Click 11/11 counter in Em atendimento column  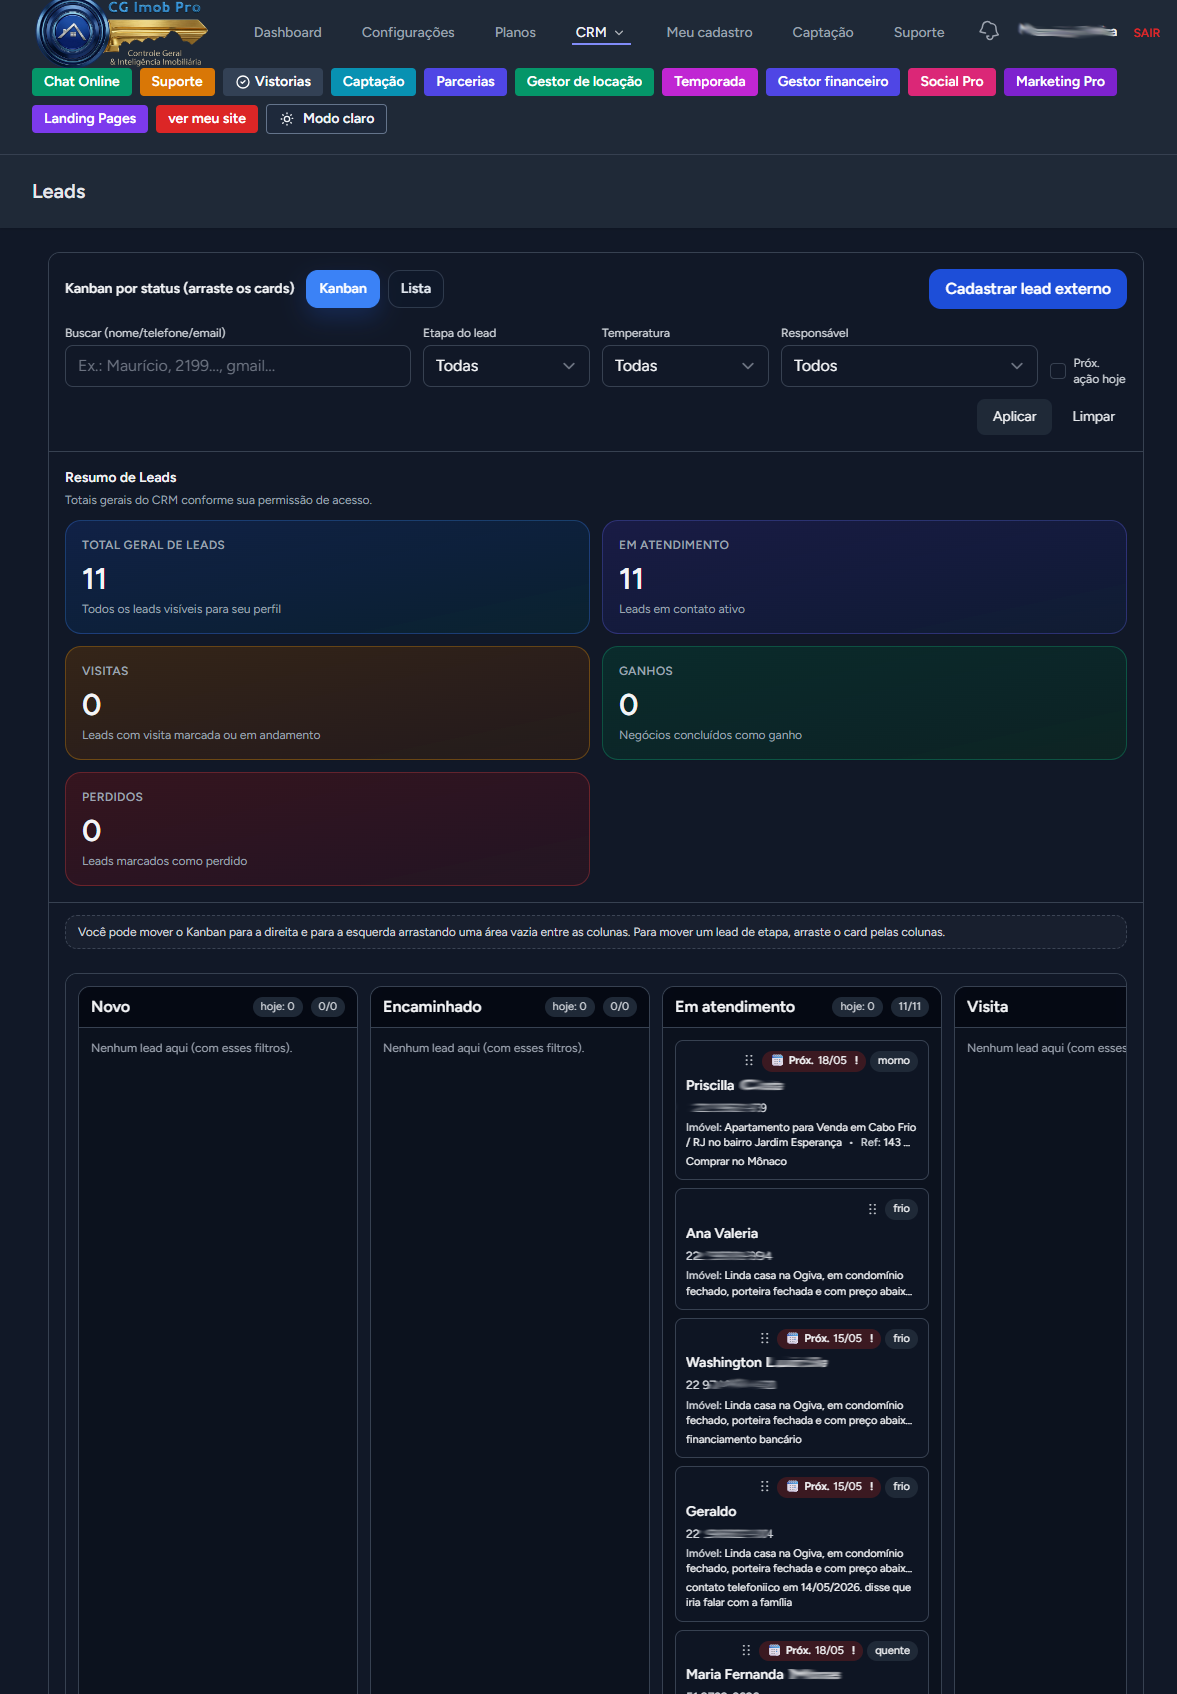tap(909, 1007)
